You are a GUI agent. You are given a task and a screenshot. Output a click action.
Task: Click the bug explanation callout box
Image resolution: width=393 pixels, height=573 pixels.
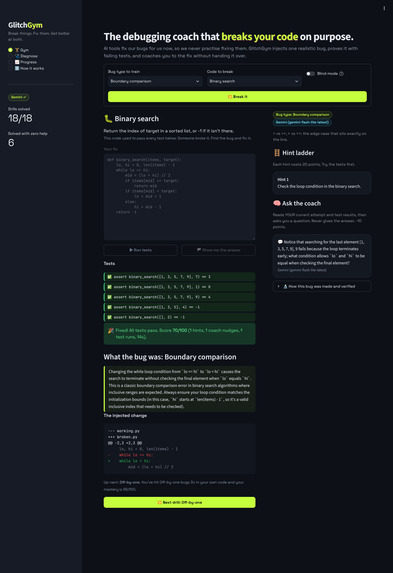[x=179, y=389]
